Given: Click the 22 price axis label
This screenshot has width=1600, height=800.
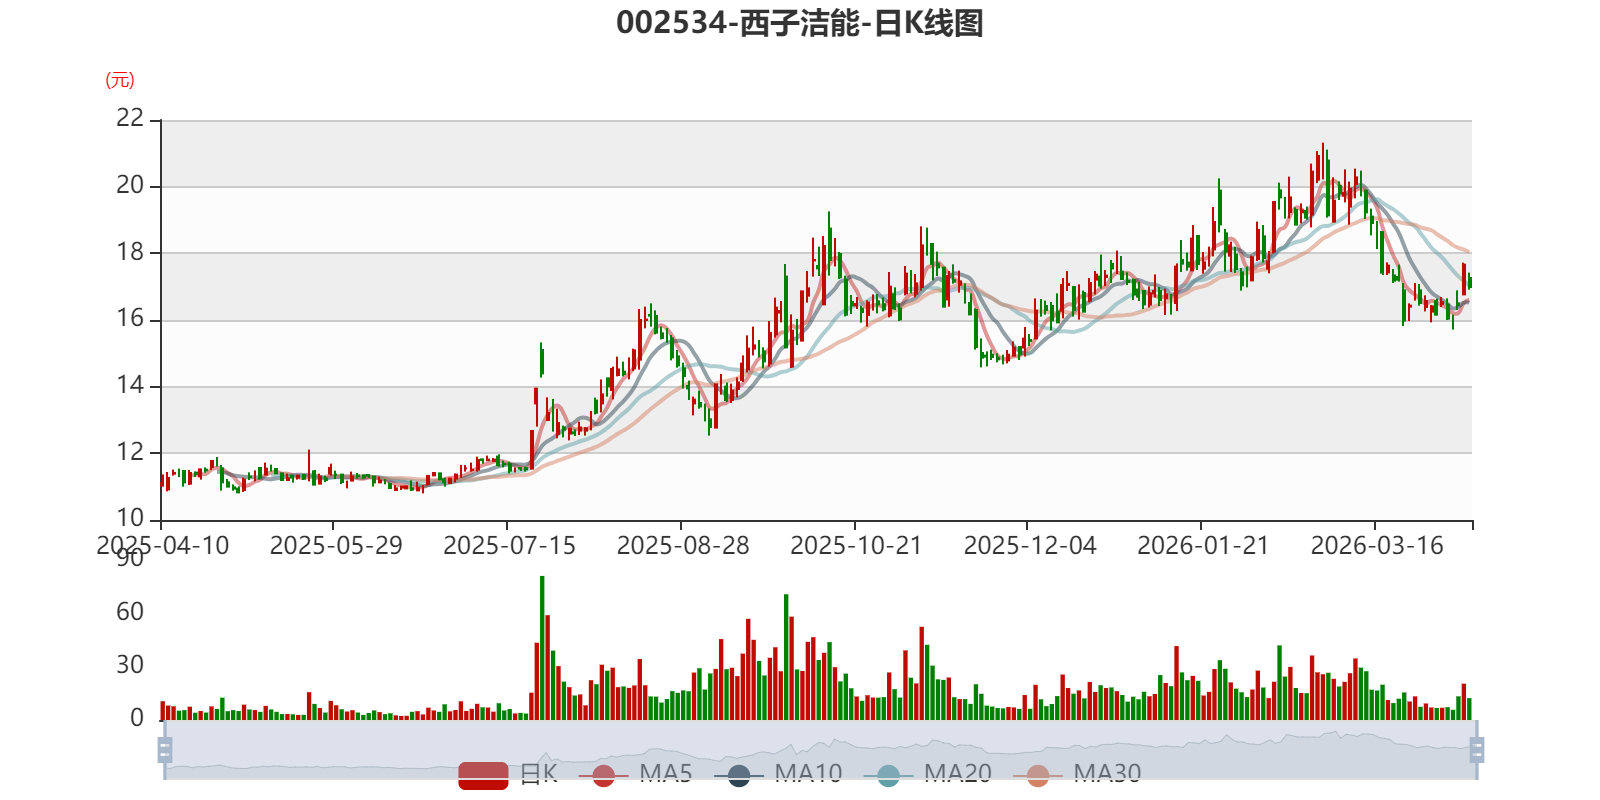Looking at the screenshot, I should pyautogui.click(x=130, y=118).
